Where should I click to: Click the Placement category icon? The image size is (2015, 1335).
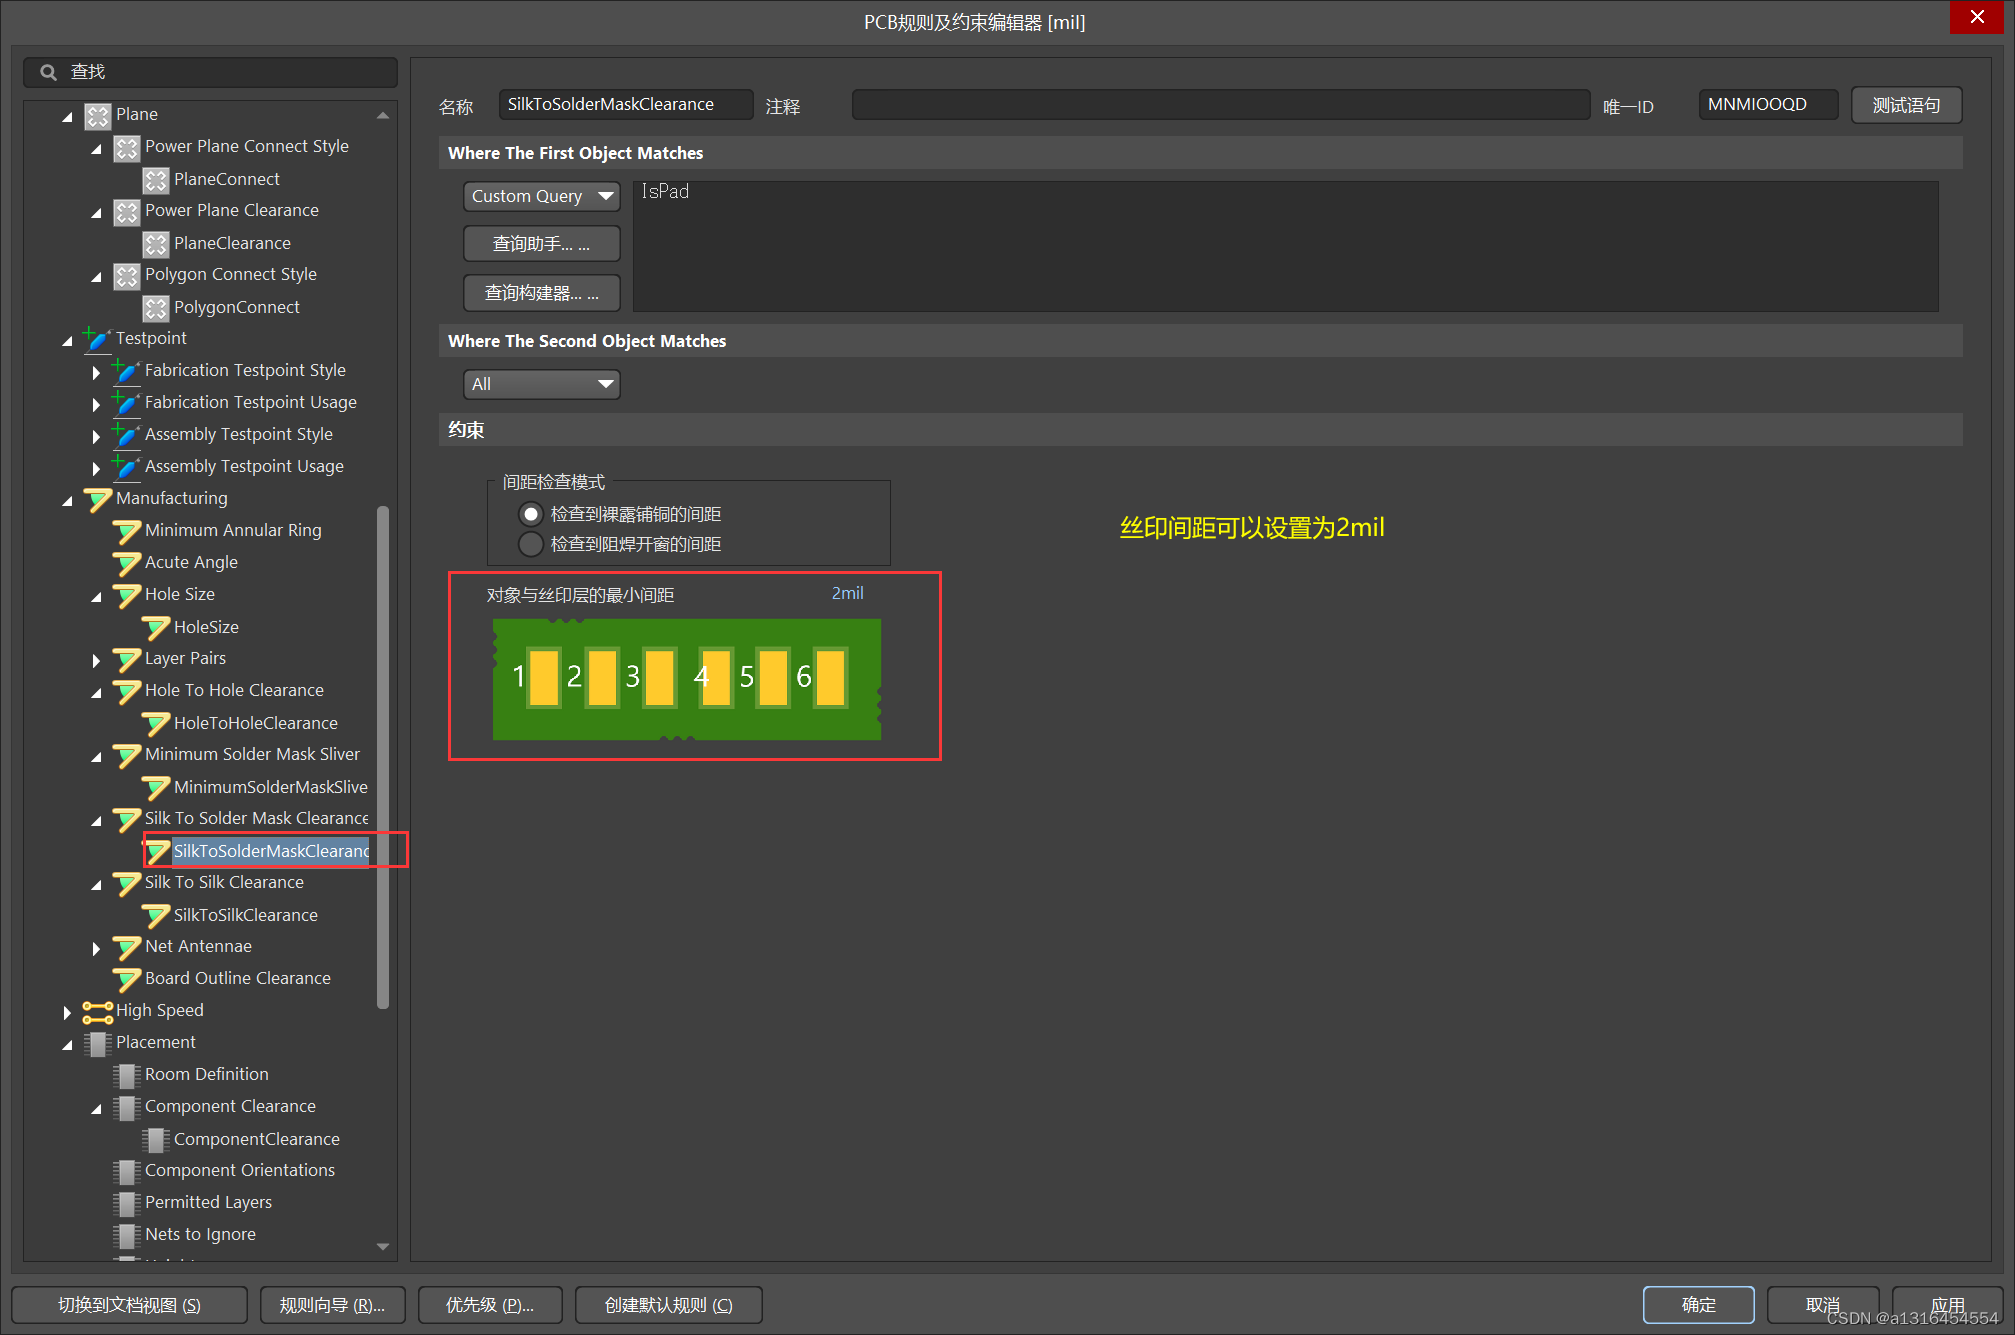pyautogui.click(x=97, y=1043)
